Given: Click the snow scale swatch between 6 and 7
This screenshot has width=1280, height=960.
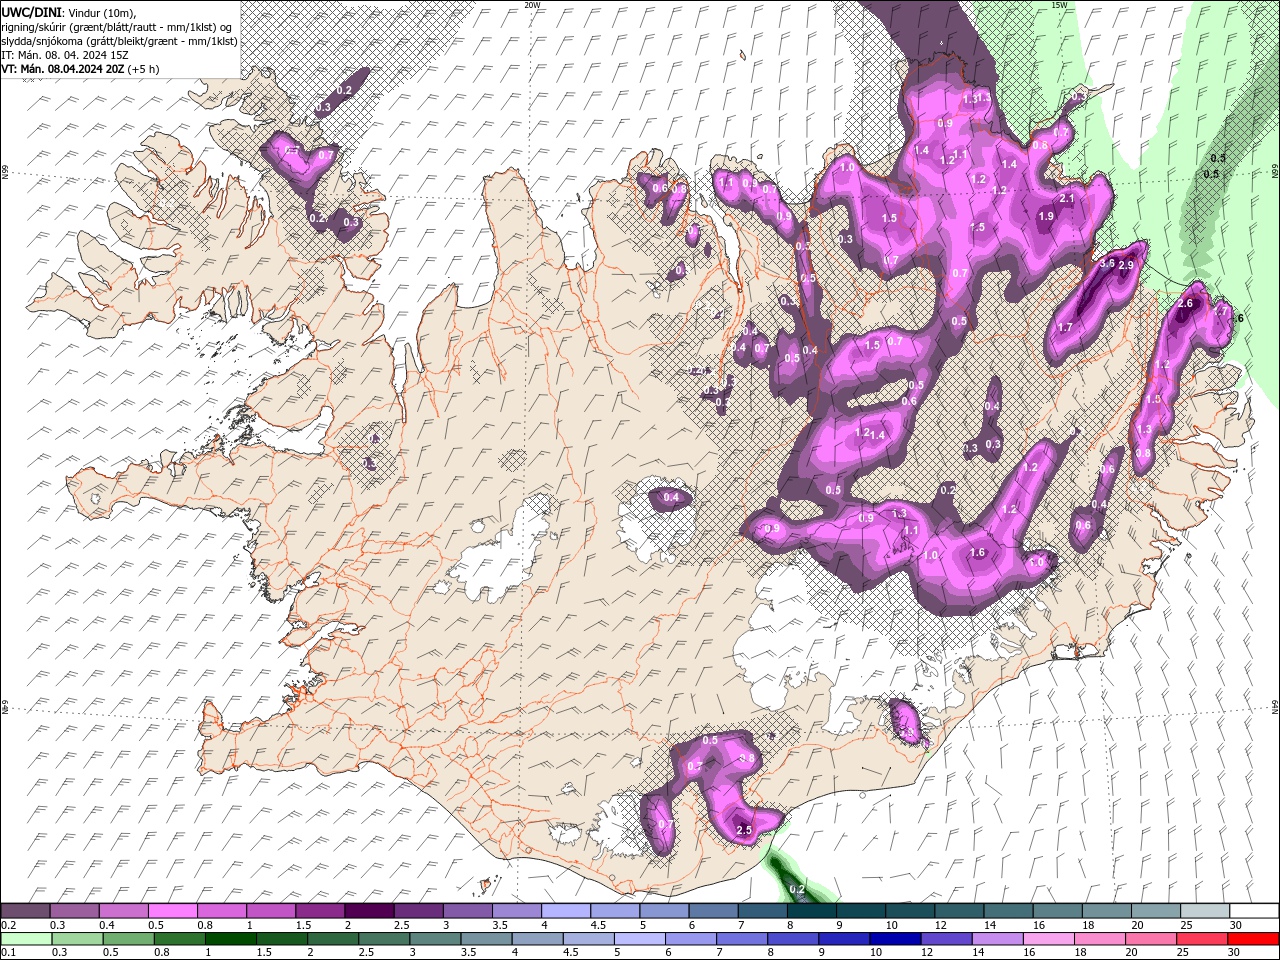Looking at the screenshot, I should 712,910.
